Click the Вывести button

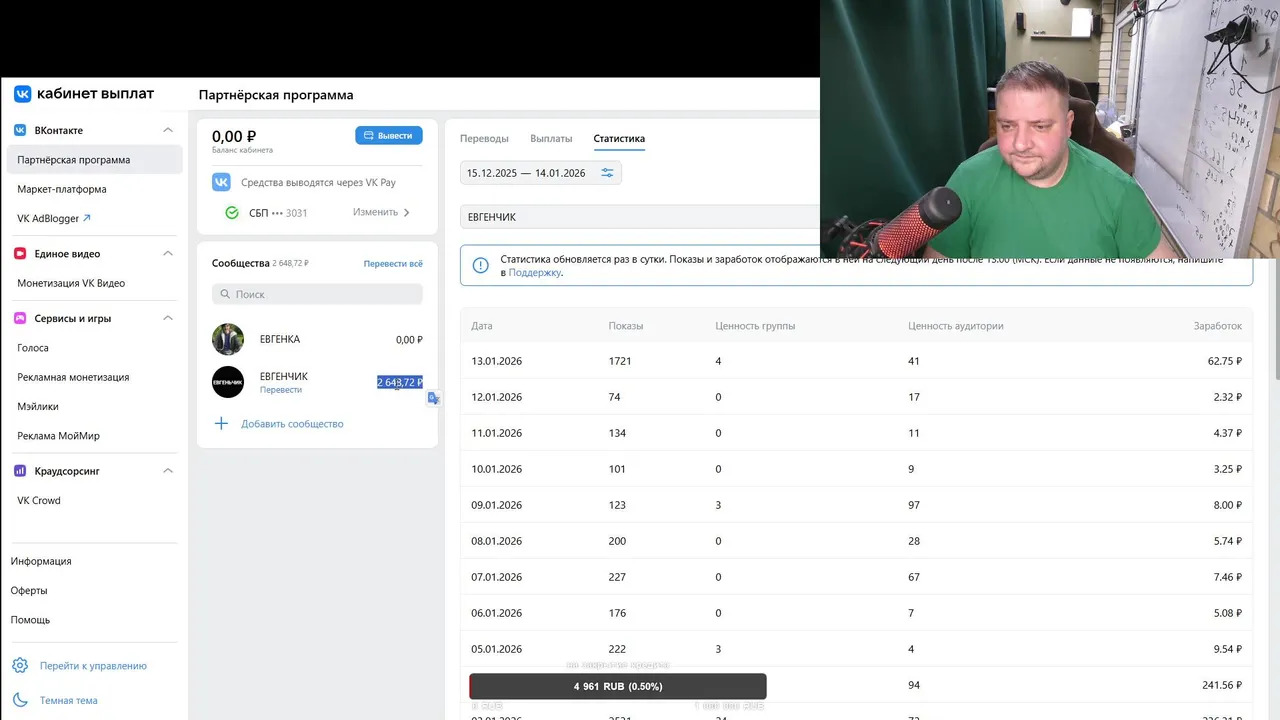389,135
